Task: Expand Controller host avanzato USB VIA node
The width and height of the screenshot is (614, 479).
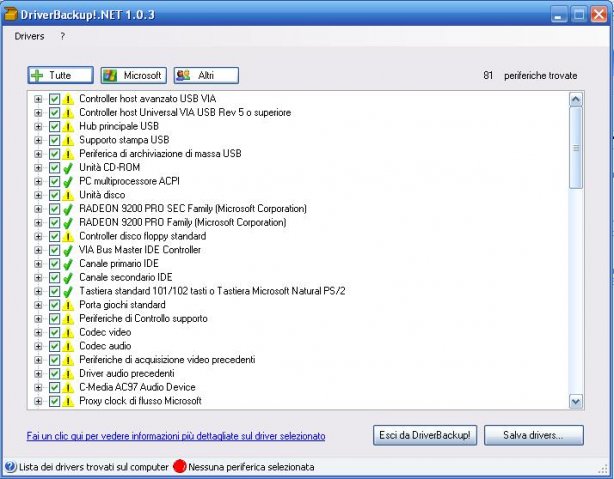Action: tap(38, 99)
